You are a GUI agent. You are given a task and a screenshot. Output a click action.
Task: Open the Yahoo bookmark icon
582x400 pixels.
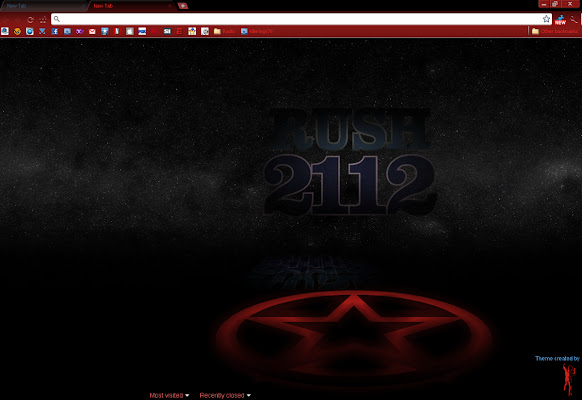click(x=79, y=31)
